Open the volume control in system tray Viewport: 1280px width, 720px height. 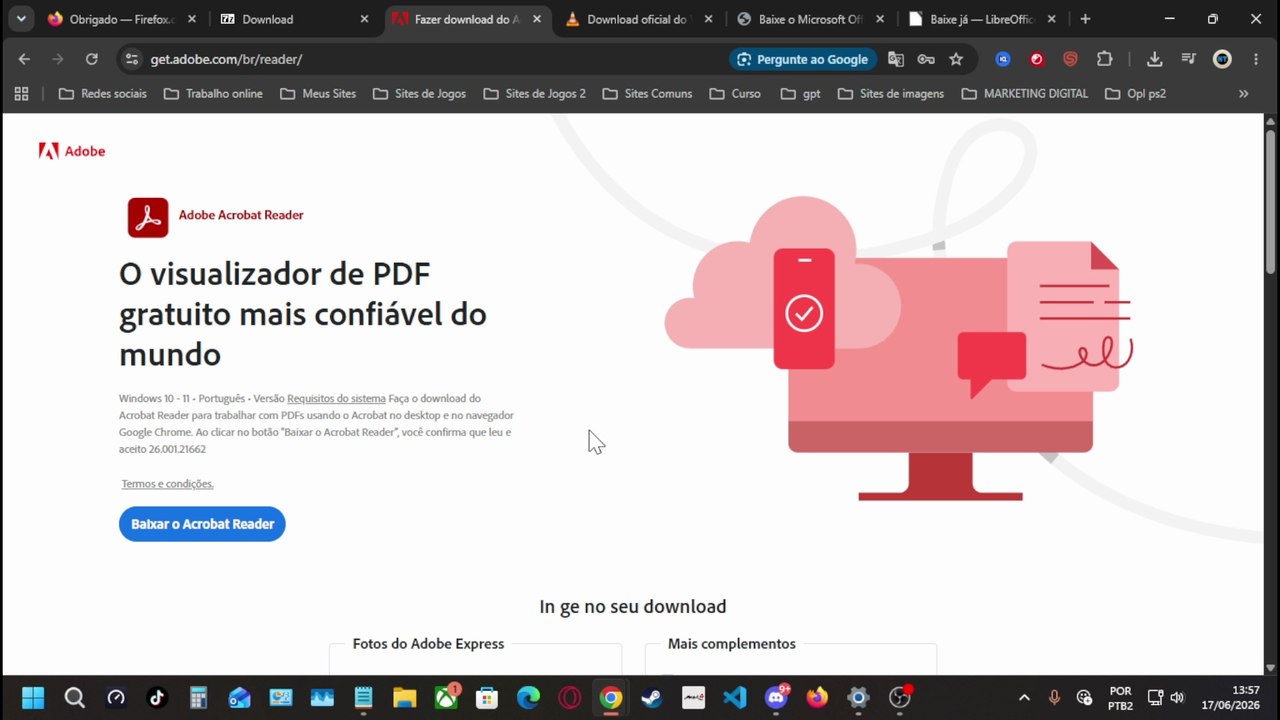[1177, 697]
